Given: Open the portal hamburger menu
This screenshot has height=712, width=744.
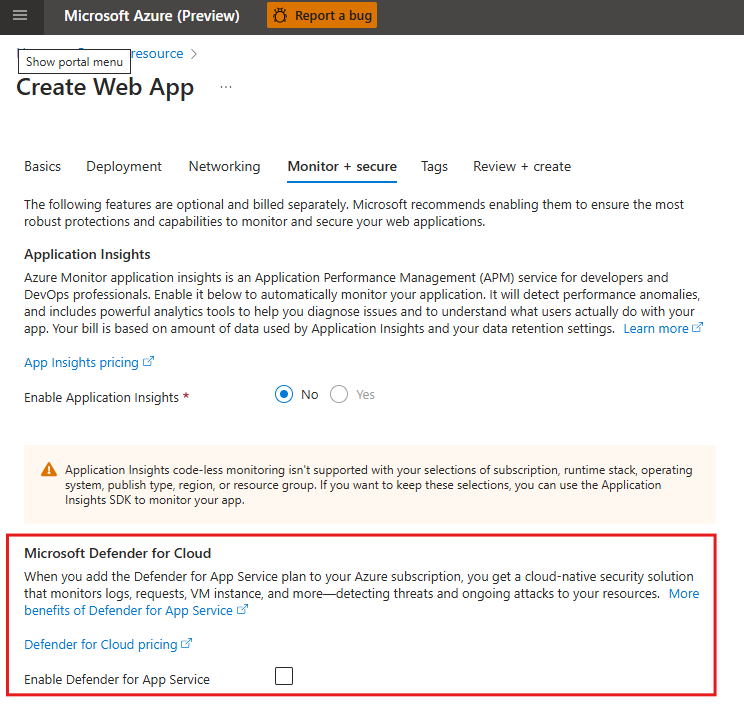Looking at the screenshot, I should (x=20, y=16).
